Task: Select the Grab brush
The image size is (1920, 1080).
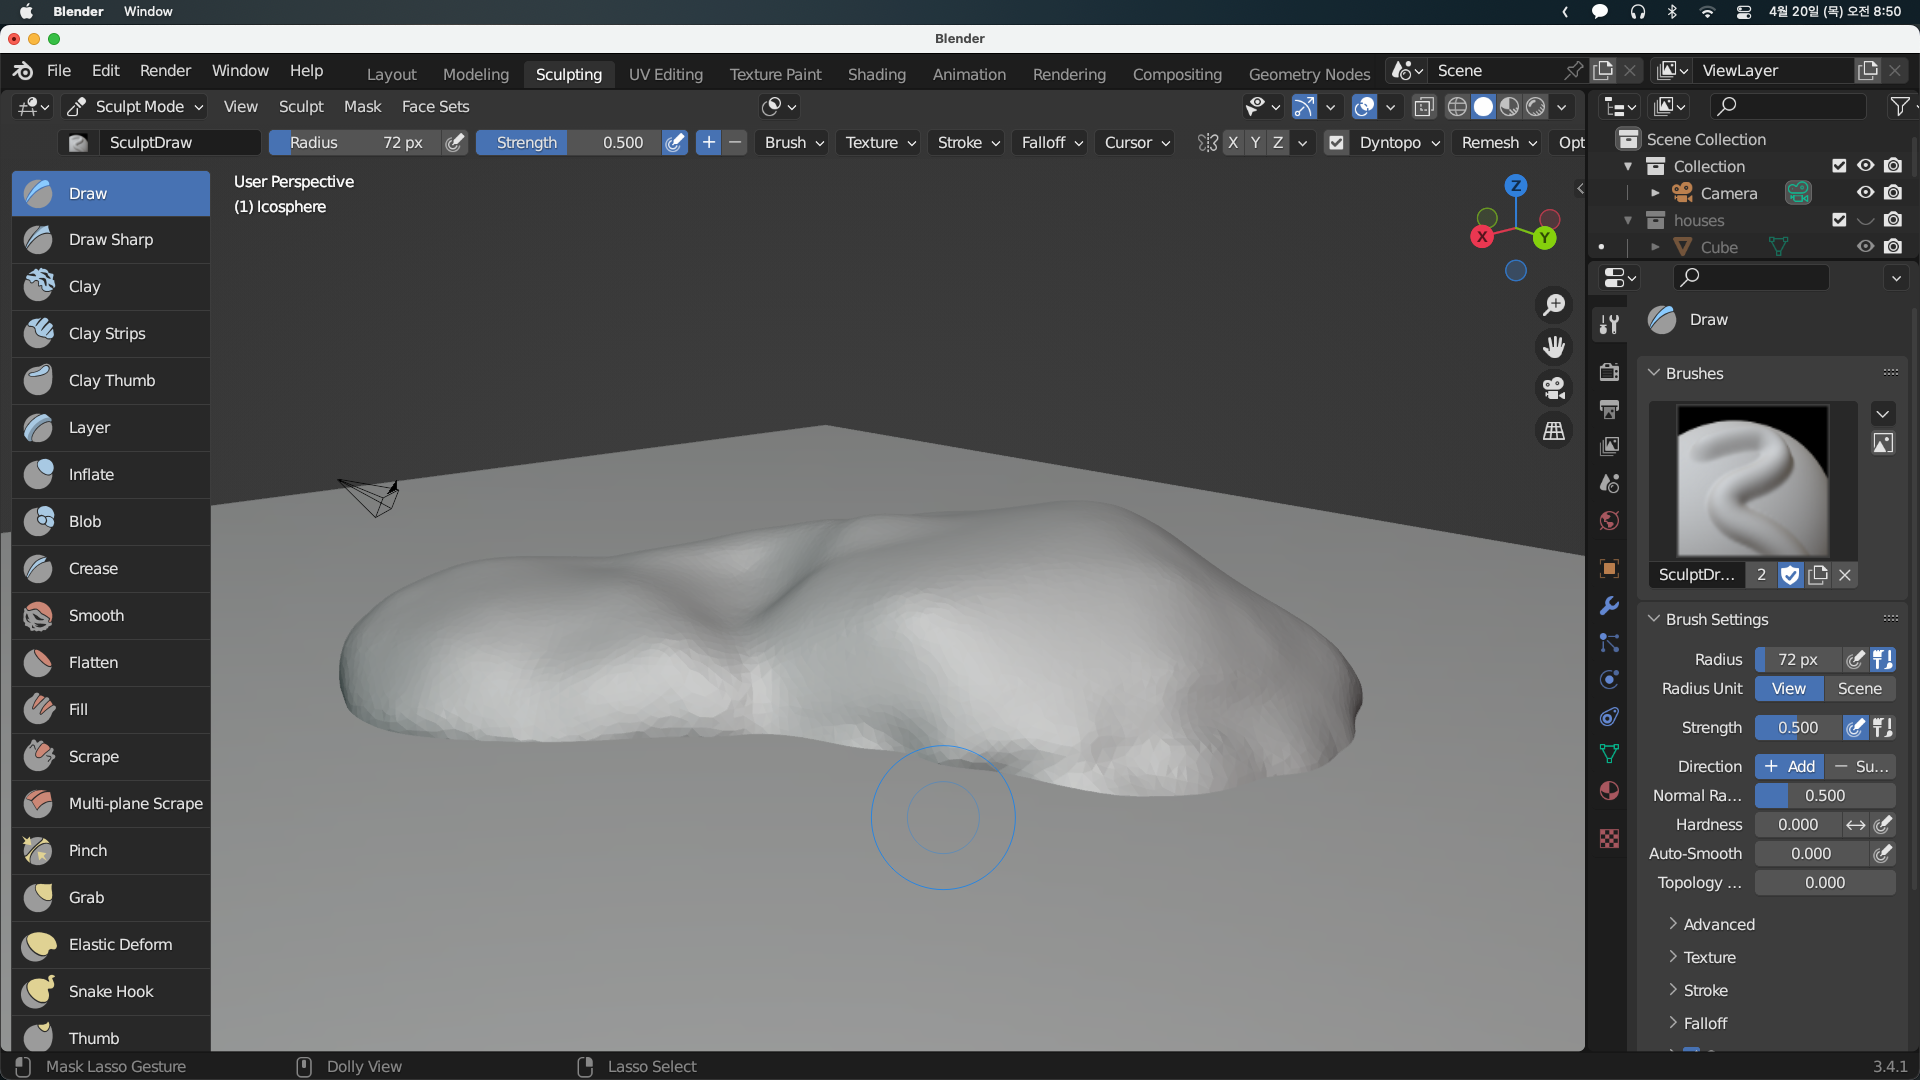Action: [111, 898]
